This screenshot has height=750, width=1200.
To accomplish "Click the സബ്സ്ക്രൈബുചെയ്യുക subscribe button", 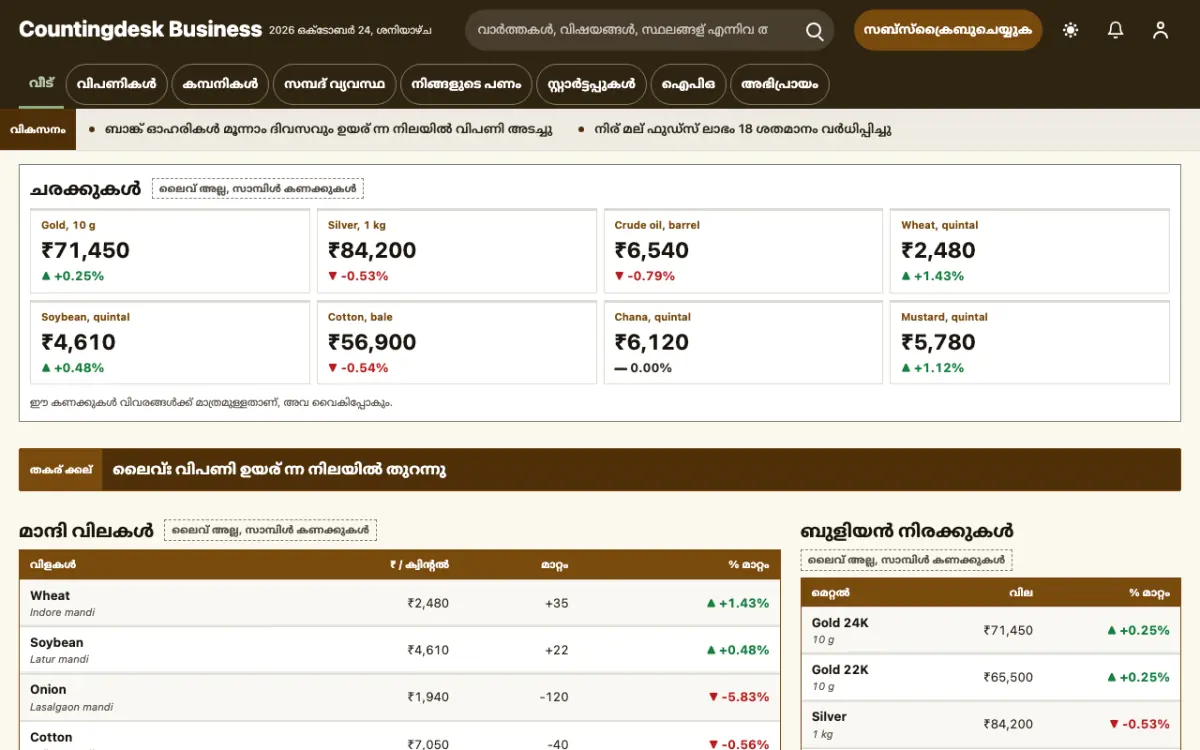I will 948,30.
